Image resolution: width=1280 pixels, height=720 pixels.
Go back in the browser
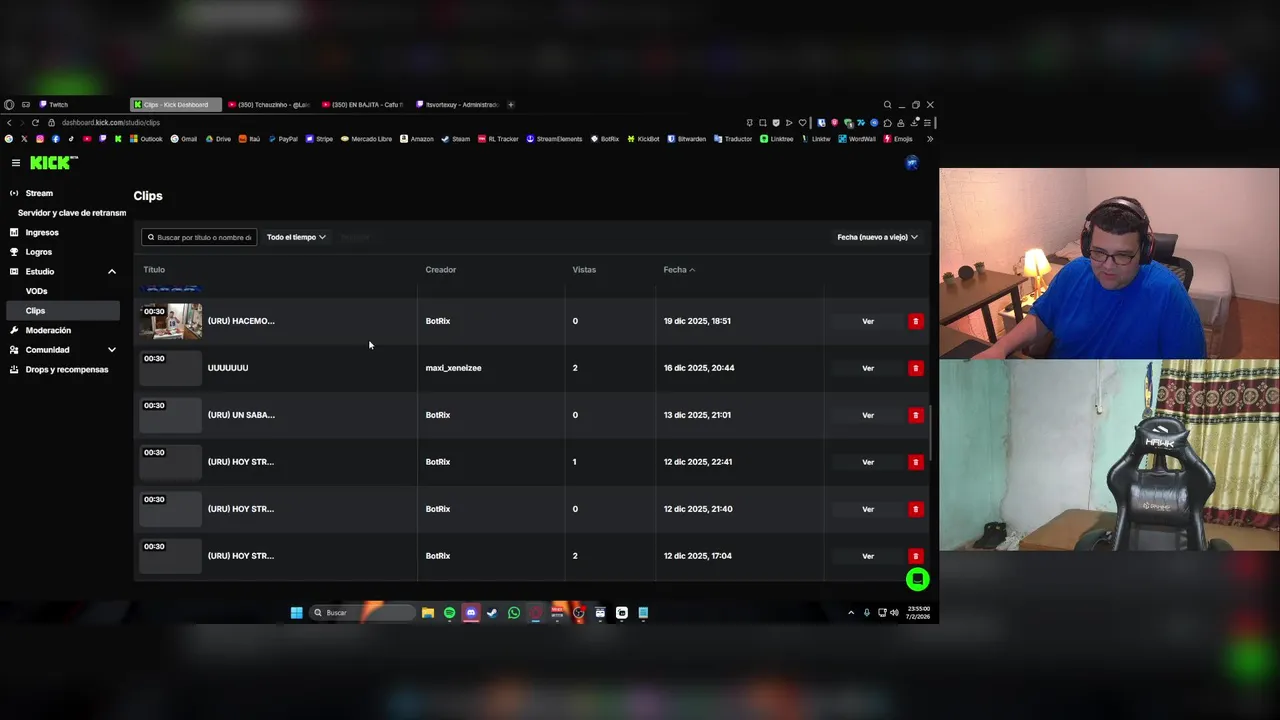(9, 123)
